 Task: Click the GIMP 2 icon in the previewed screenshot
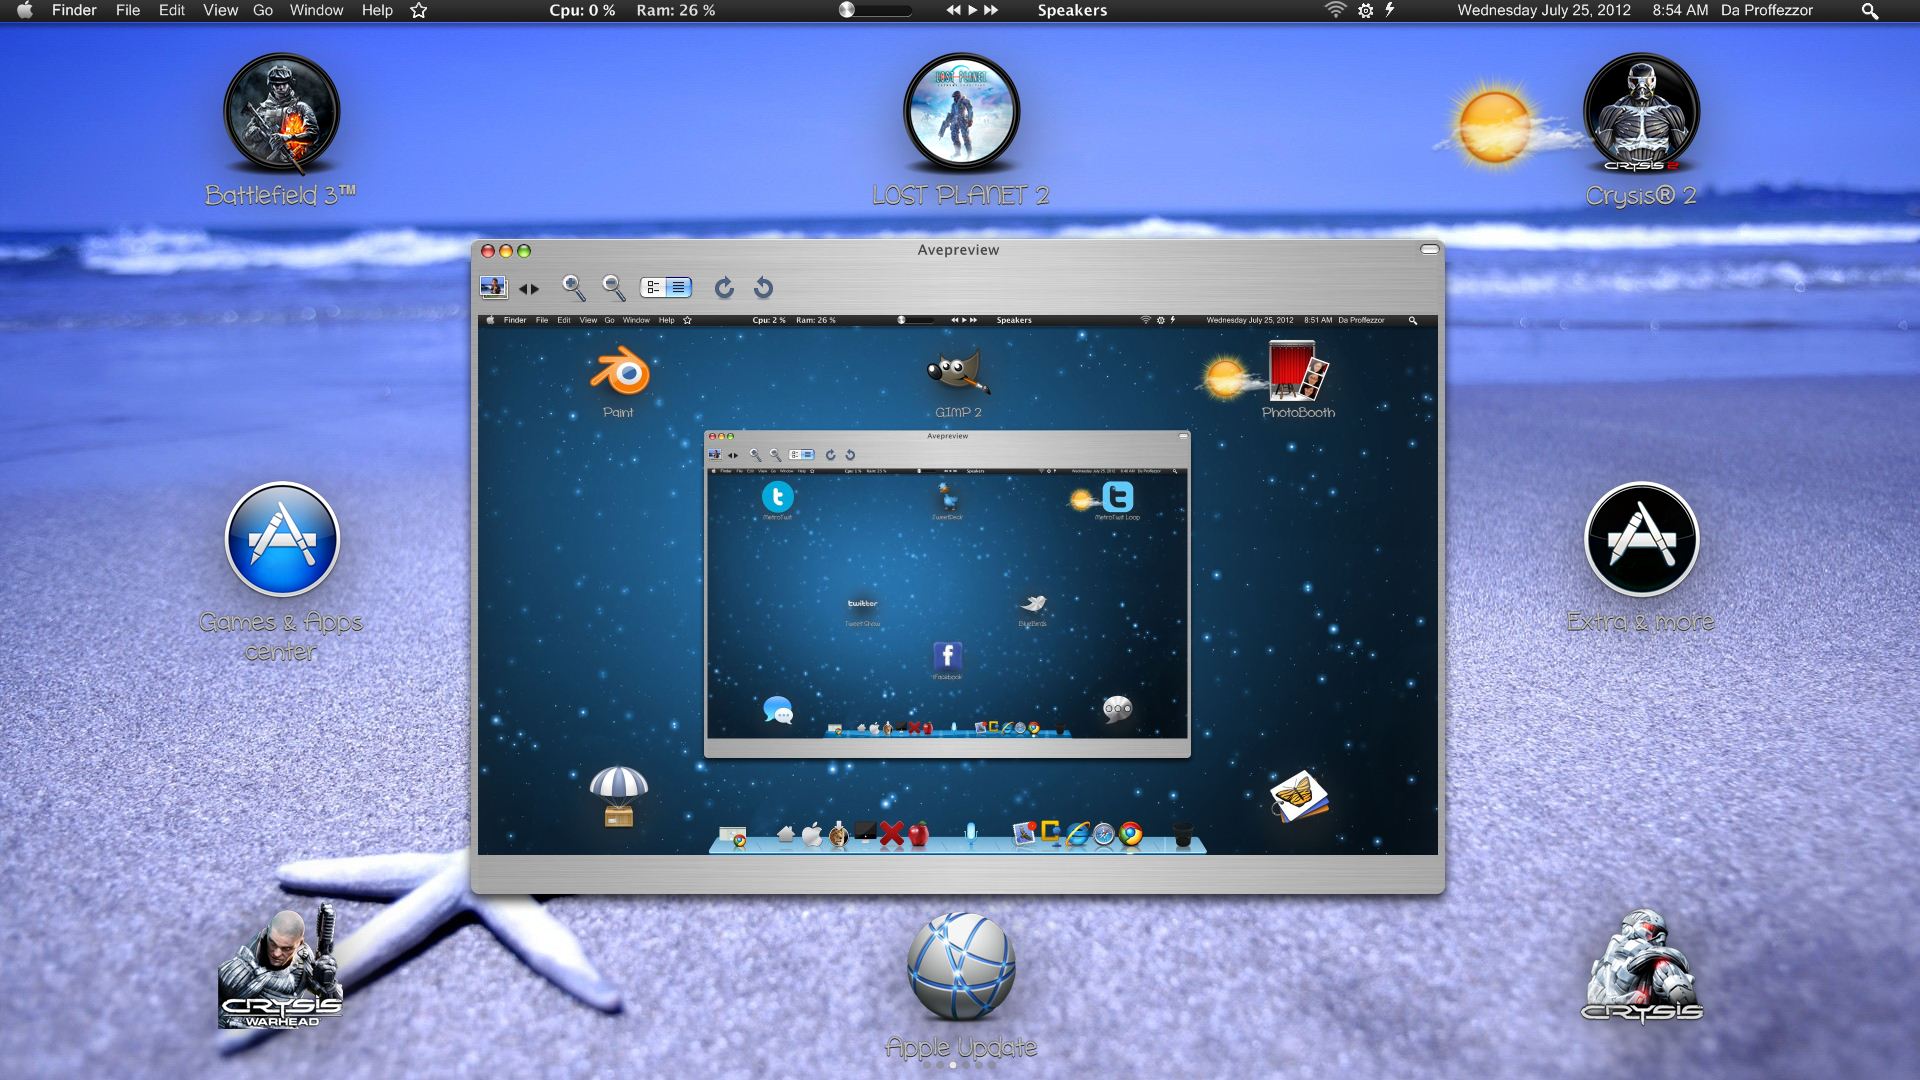(x=958, y=373)
